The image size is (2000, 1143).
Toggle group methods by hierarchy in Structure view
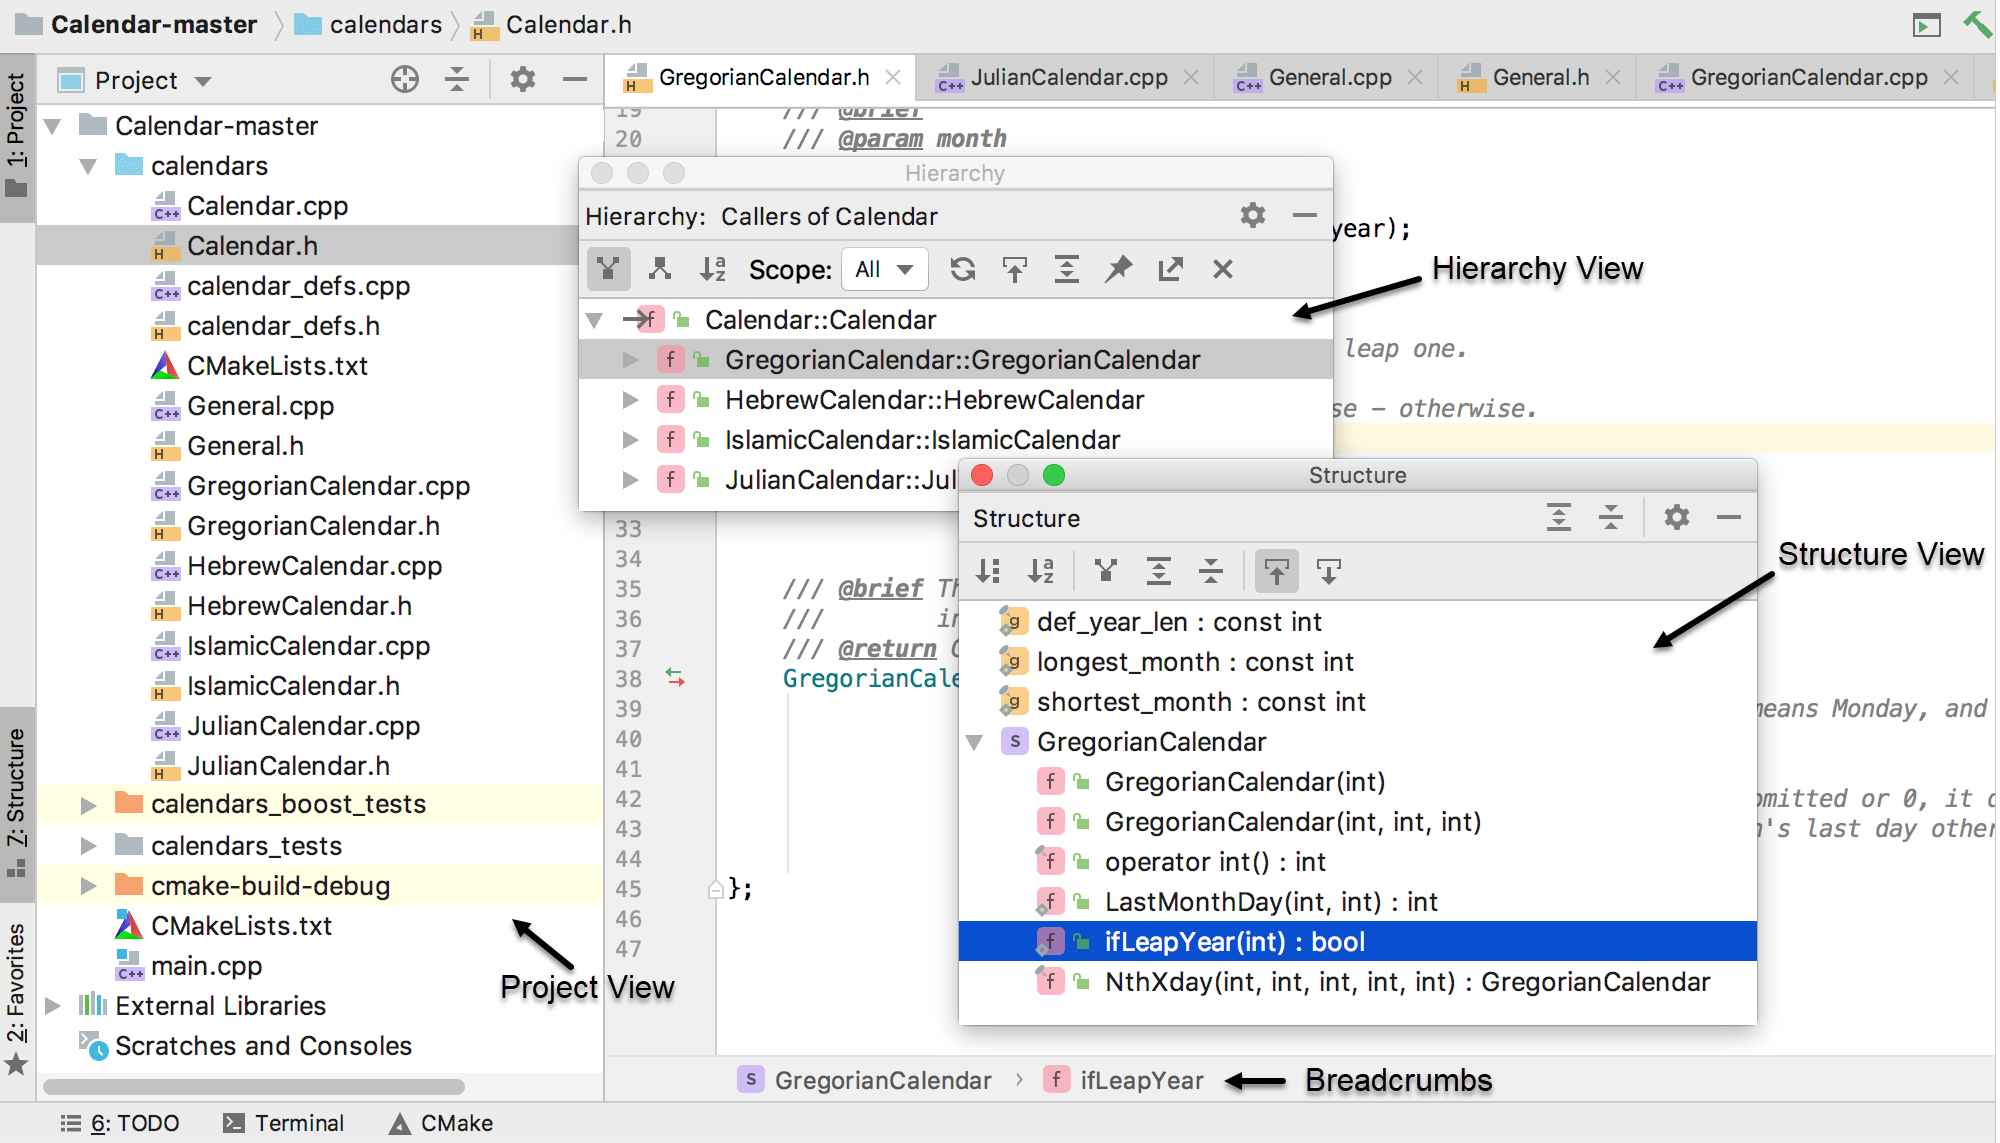[1104, 571]
